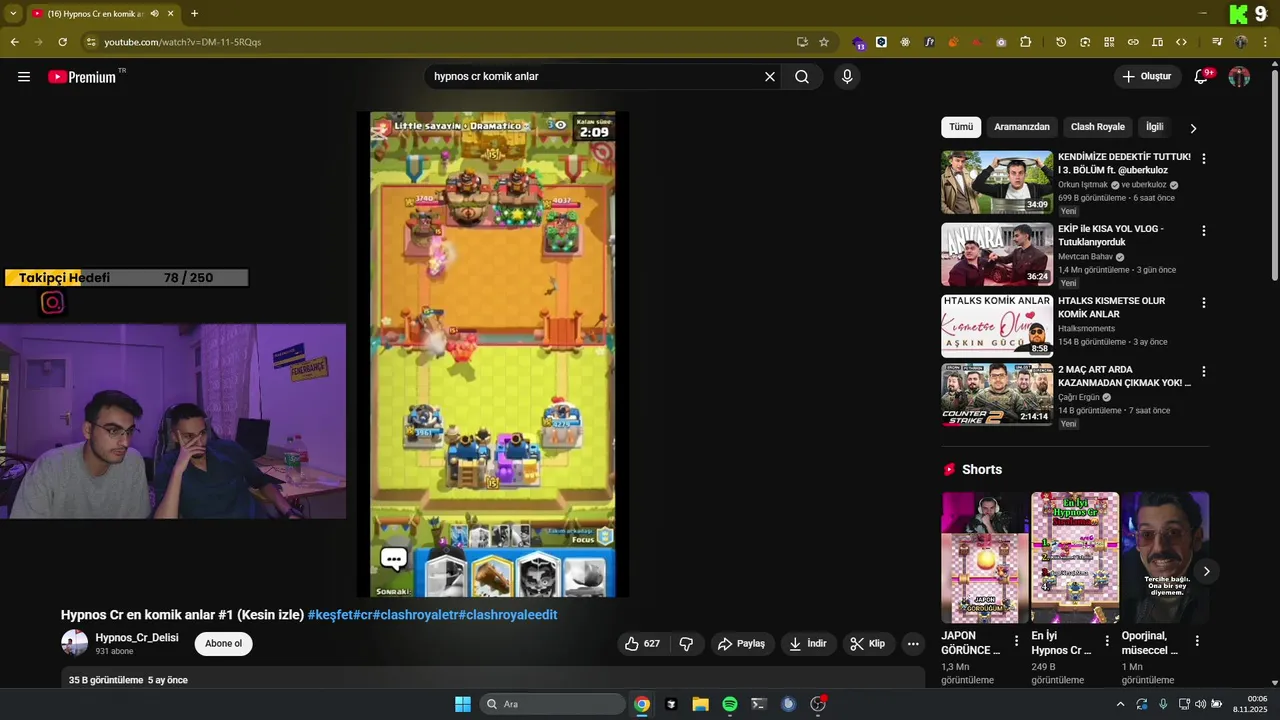1280x720 pixels.
Task: Dislike the video with thumbs down
Action: [x=686, y=644]
